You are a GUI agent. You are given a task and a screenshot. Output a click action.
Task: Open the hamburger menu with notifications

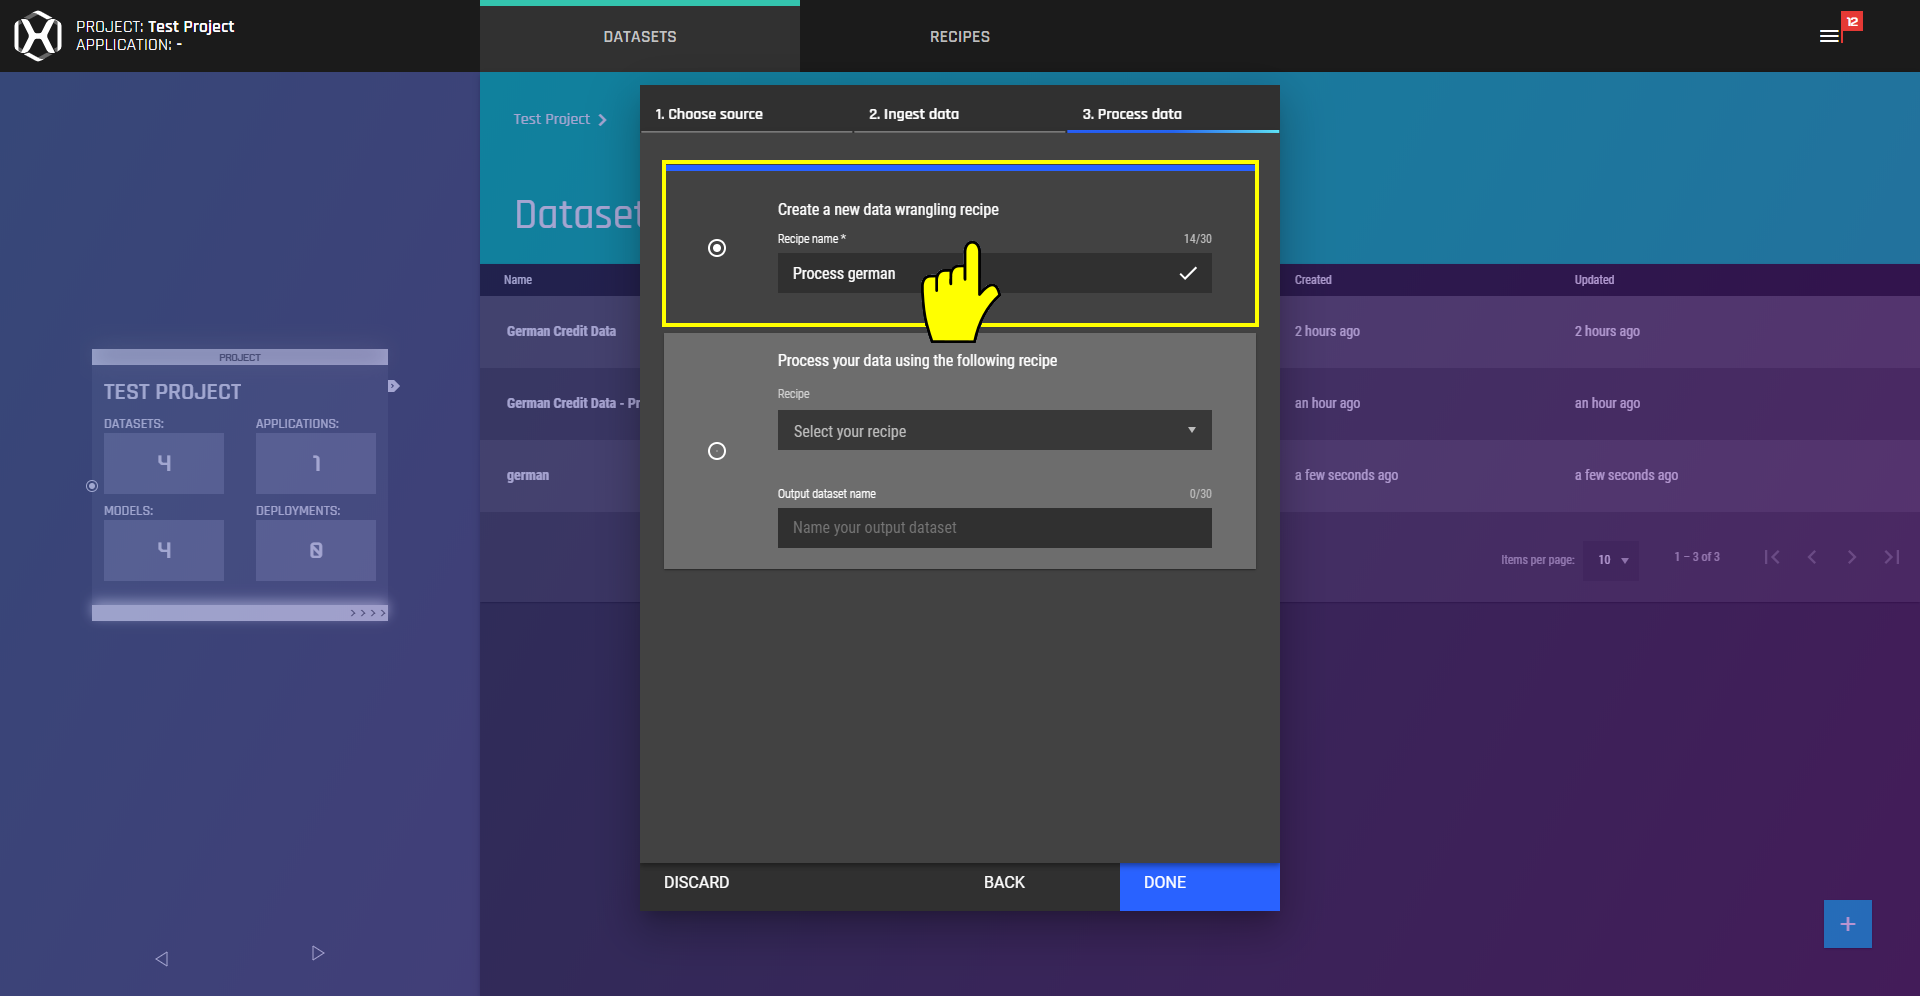point(1829,36)
